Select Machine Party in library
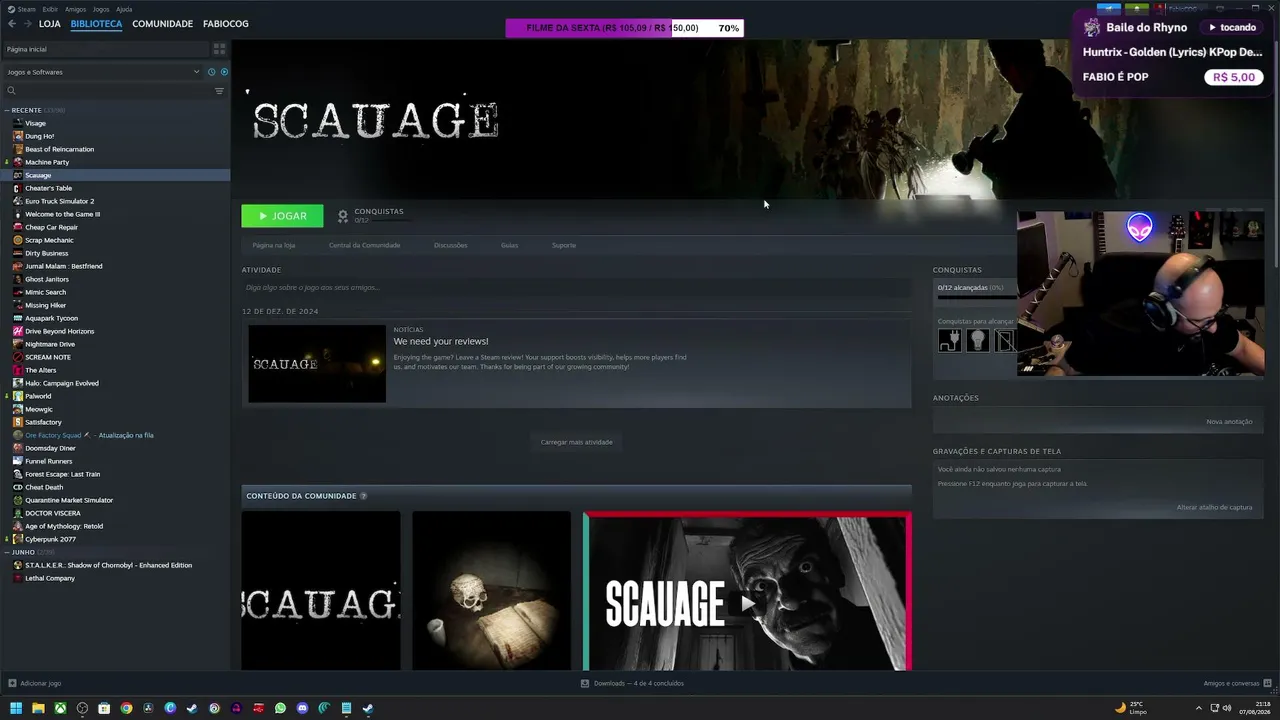1280x720 pixels. [x=47, y=162]
